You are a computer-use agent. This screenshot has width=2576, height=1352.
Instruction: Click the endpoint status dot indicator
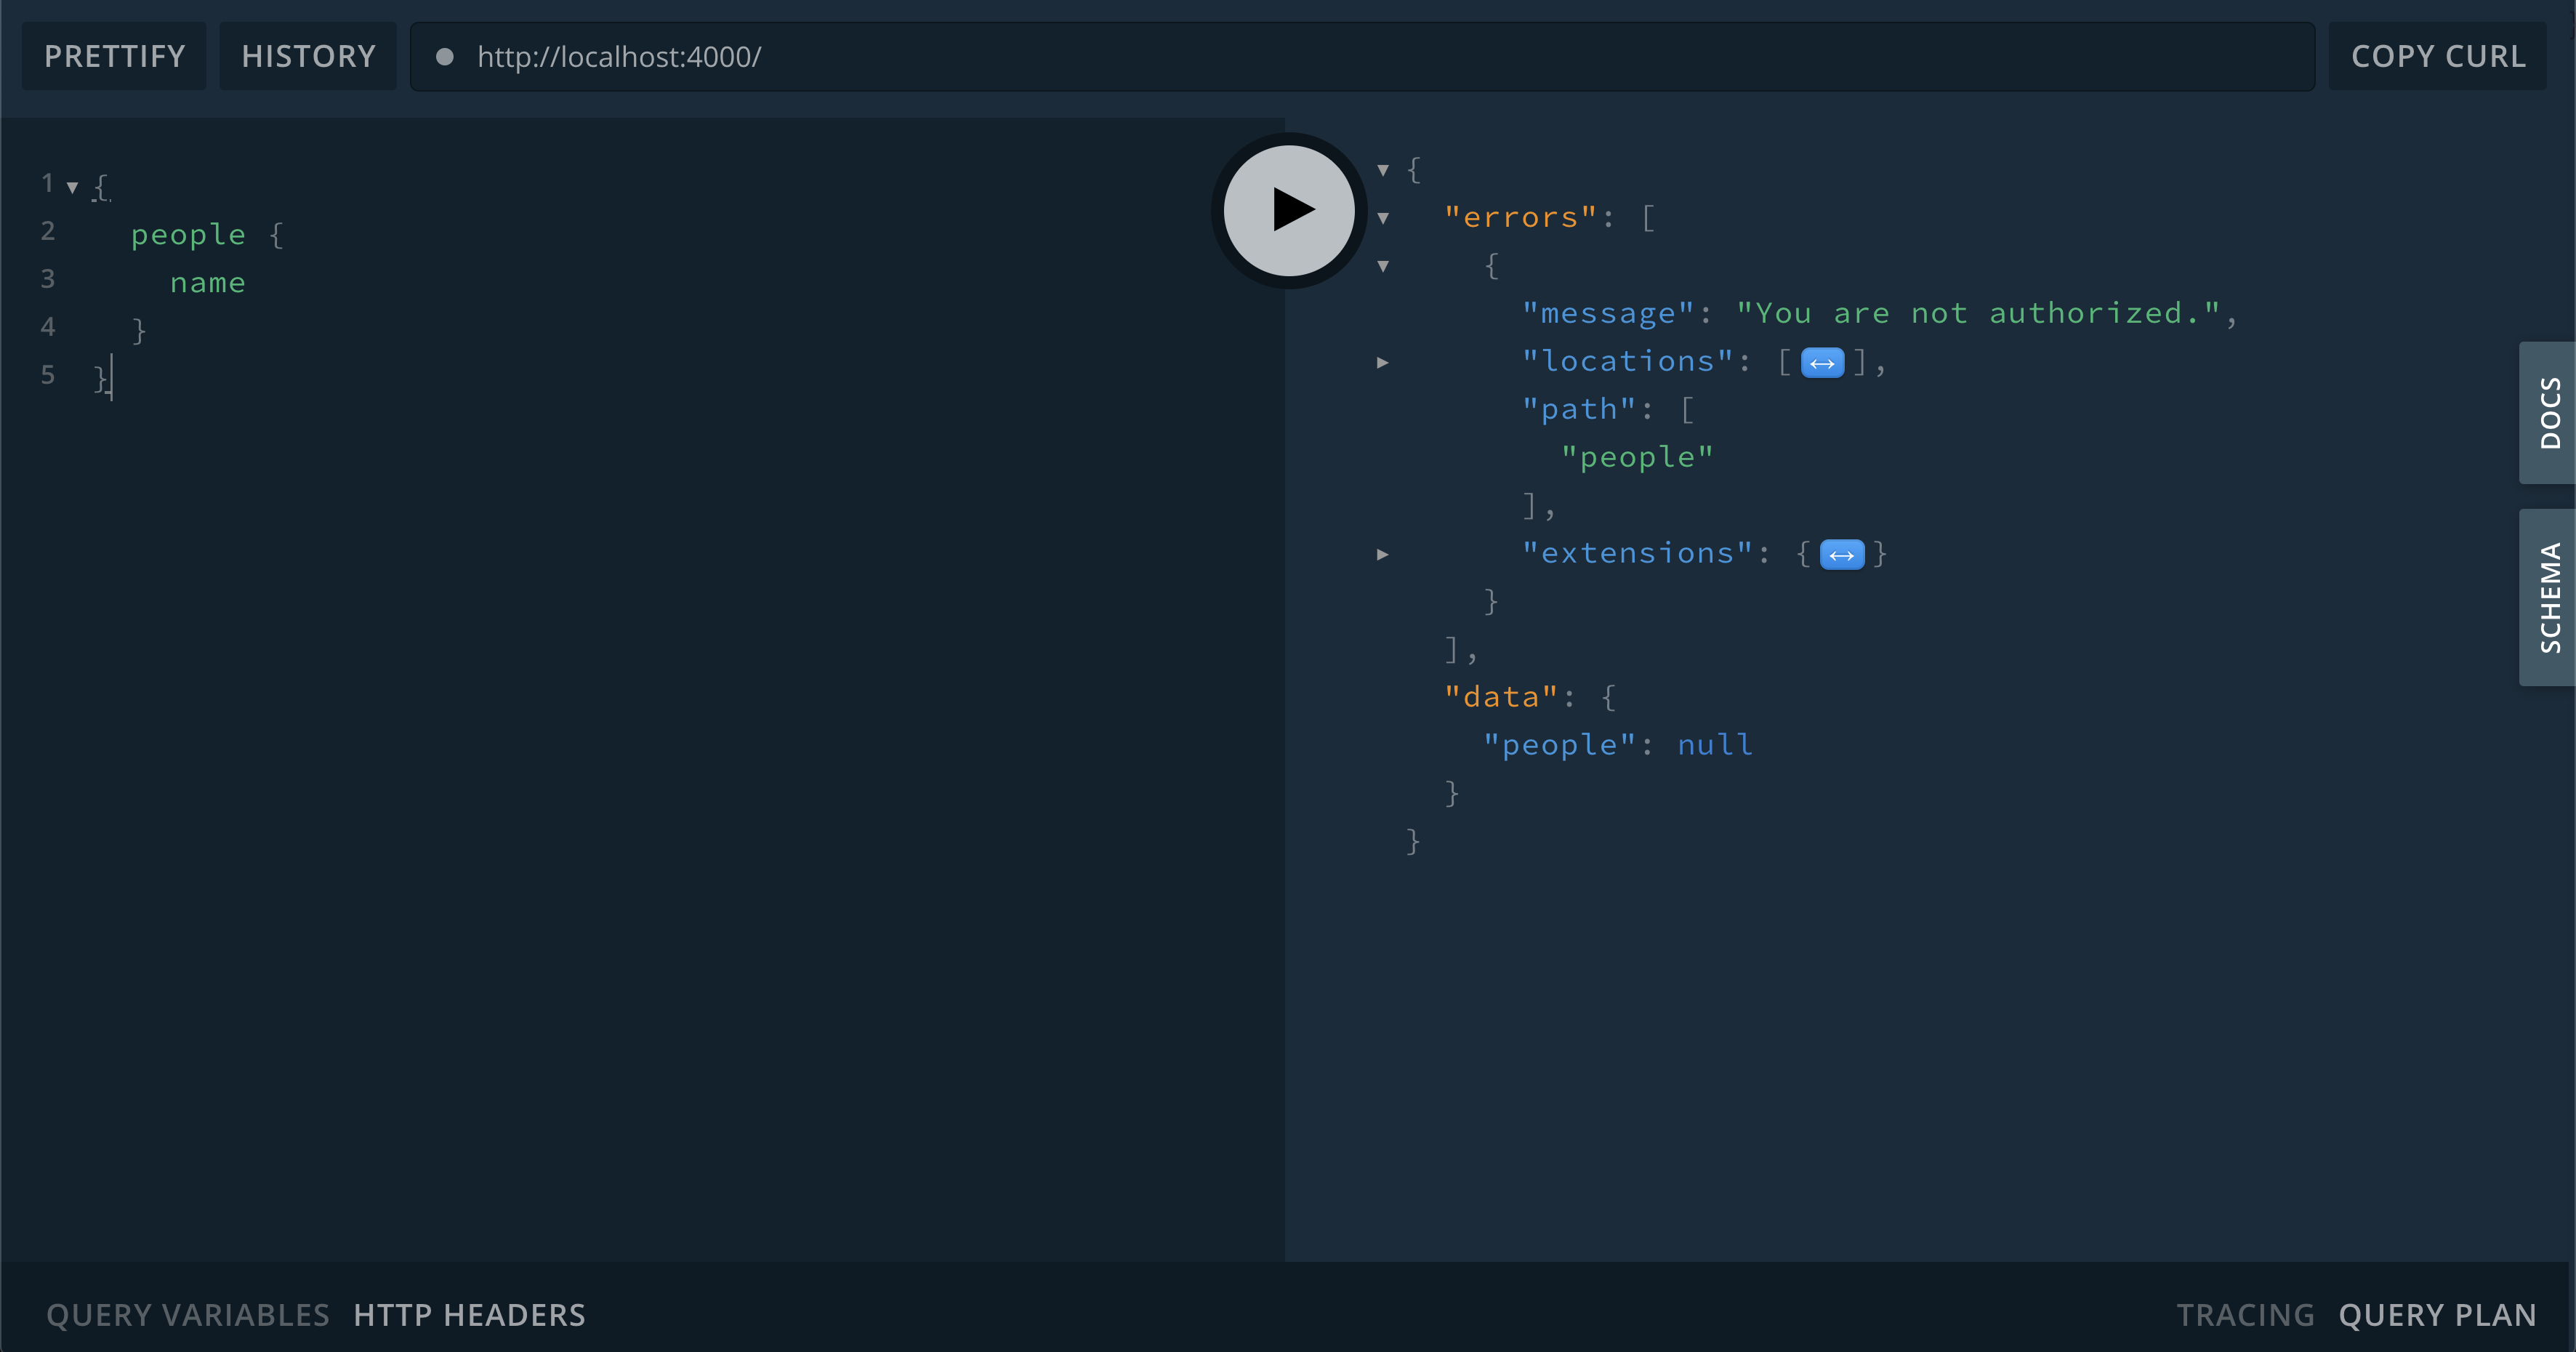(x=445, y=57)
